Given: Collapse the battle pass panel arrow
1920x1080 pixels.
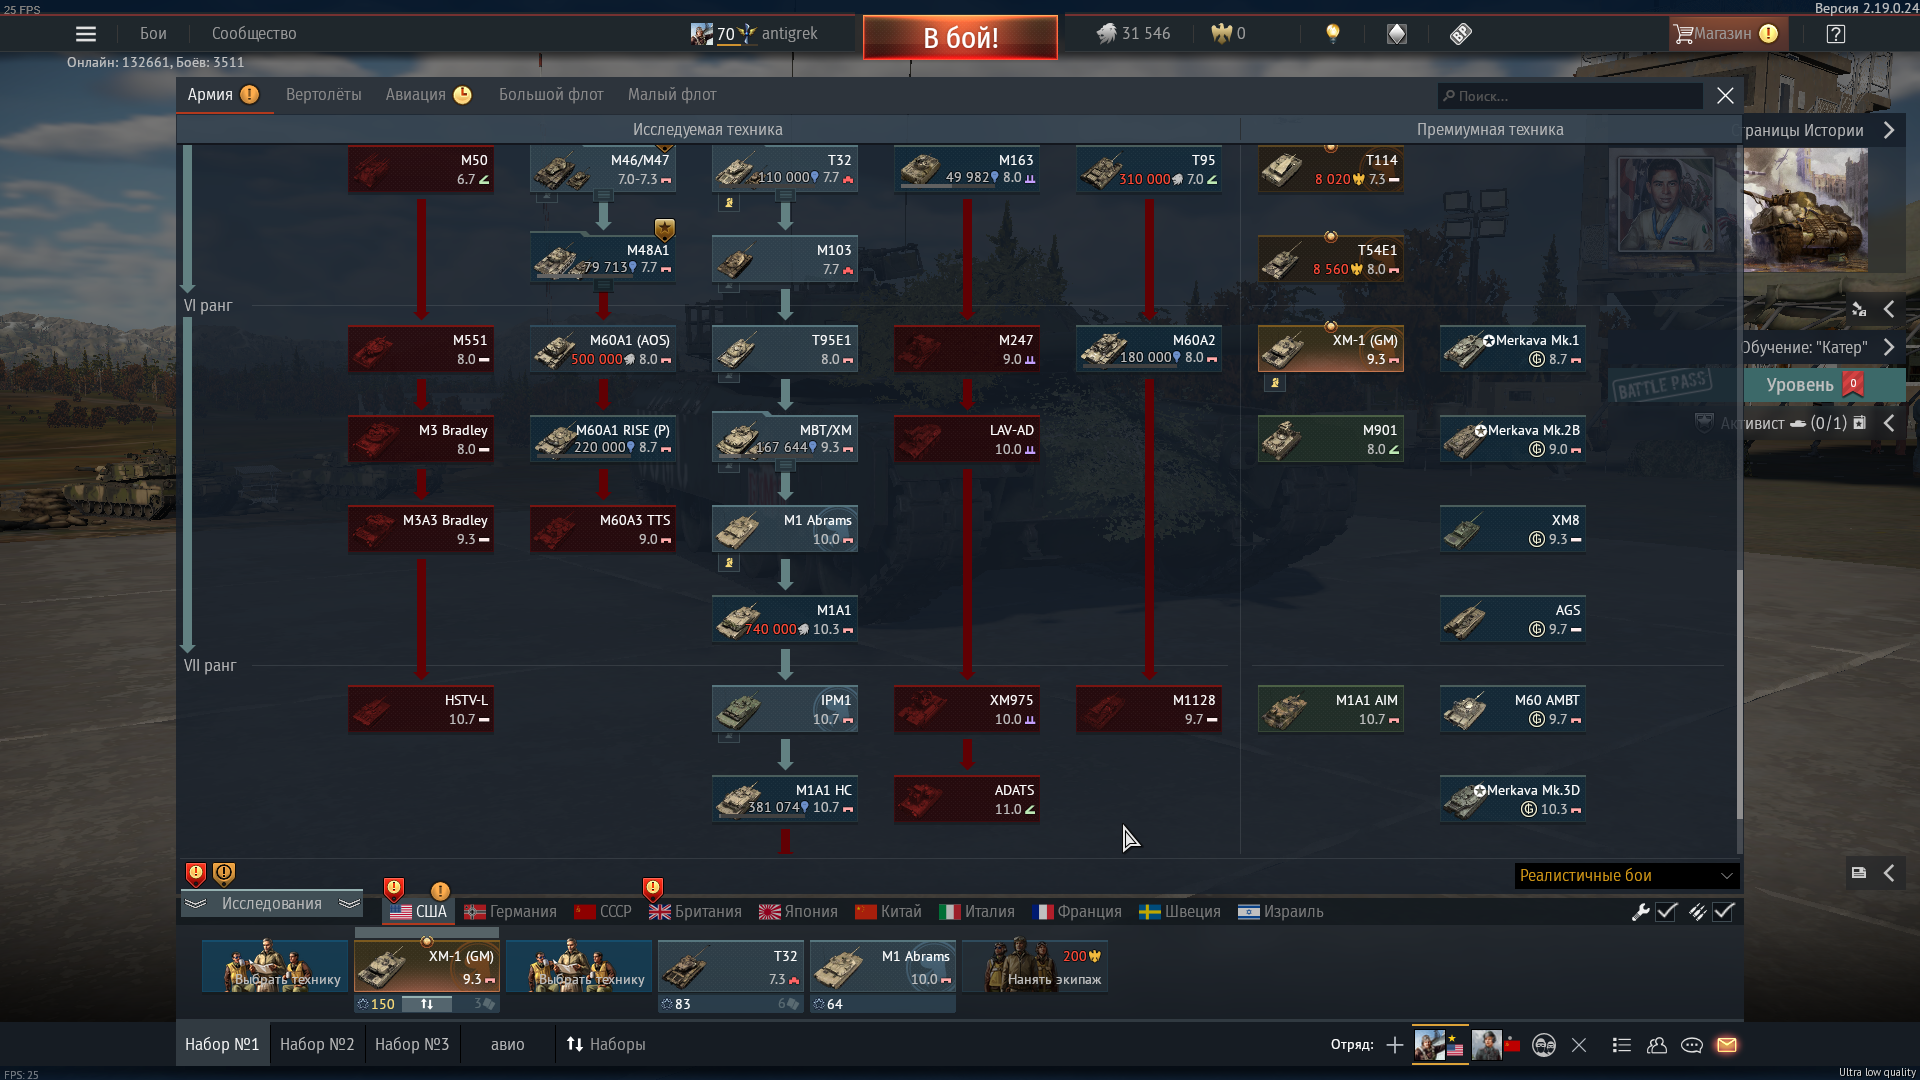Looking at the screenshot, I should (1889, 309).
